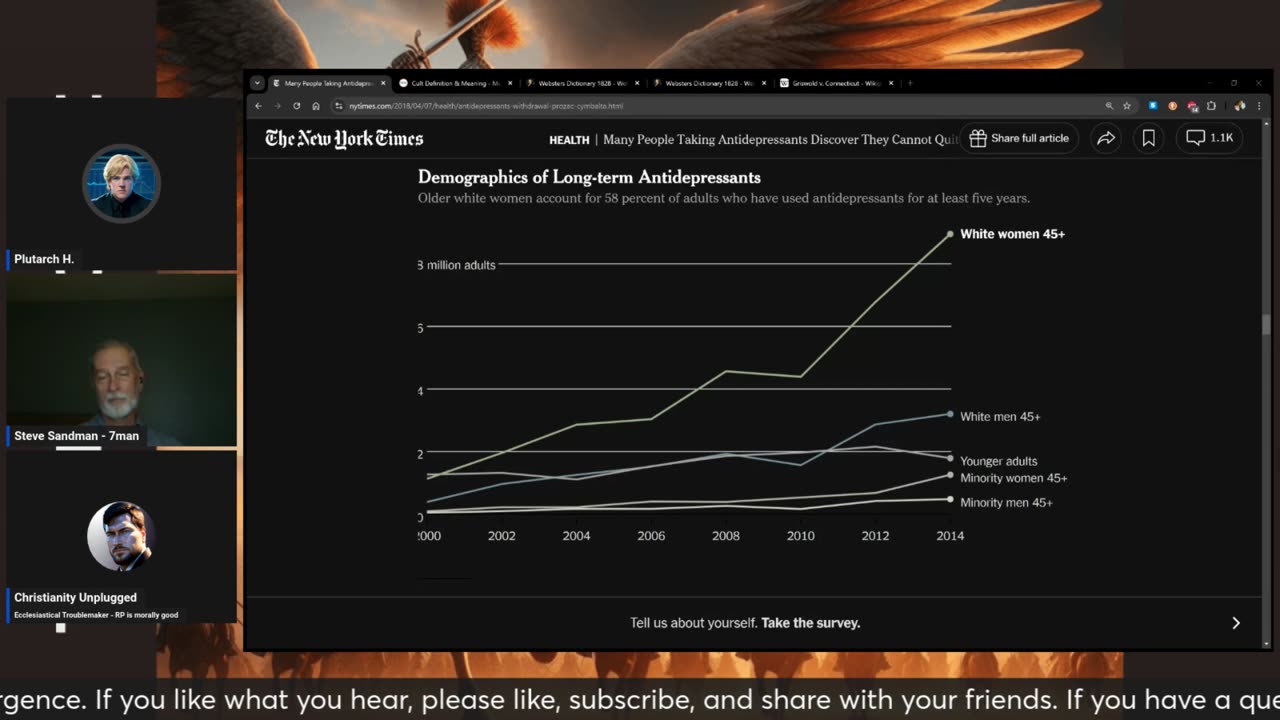
Task: Open the red extension with badge count
Action: click(x=1192, y=106)
